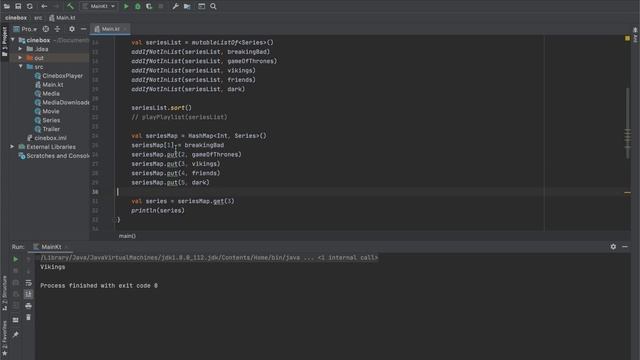640x360 pixels.
Task: Toggle the Structure tool window side tab
Action: coord(4,294)
